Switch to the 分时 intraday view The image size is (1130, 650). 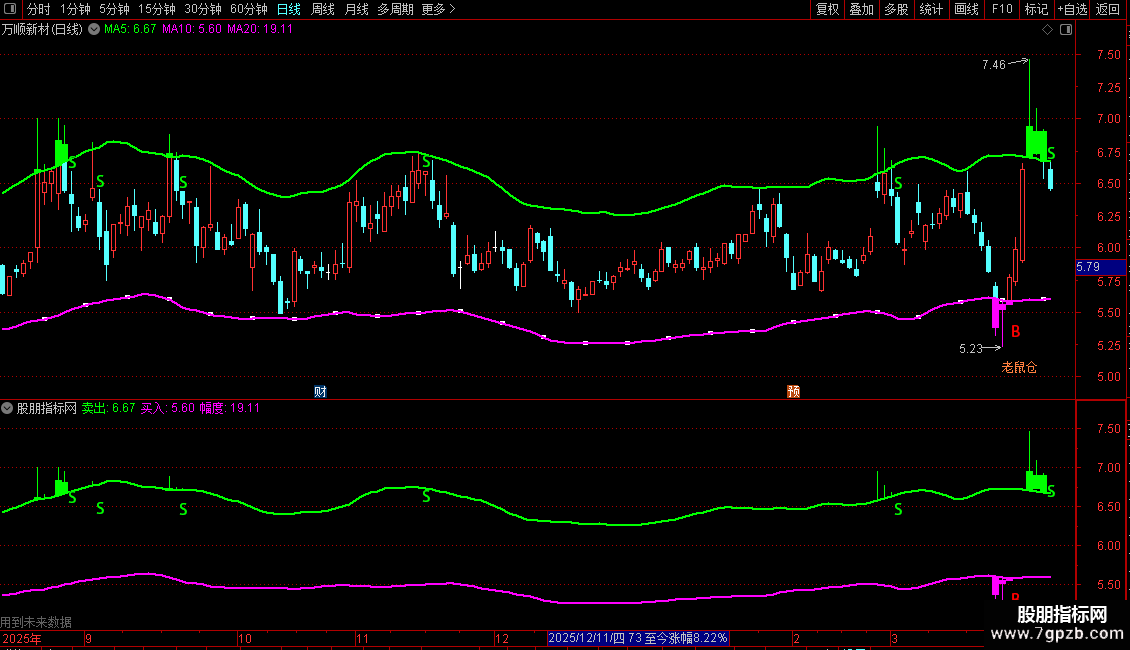pos(39,9)
